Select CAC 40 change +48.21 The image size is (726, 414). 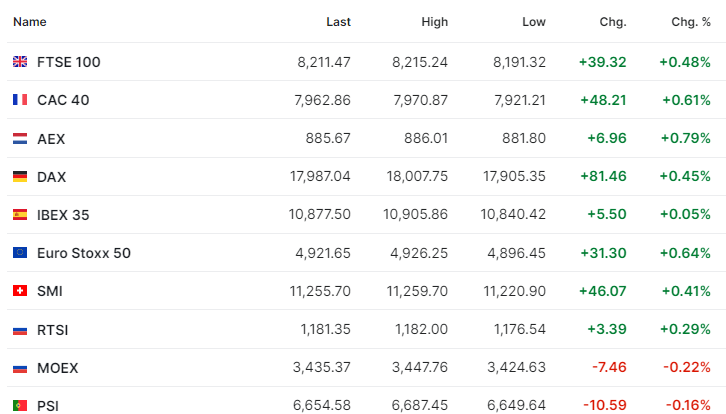pyautogui.click(x=603, y=100)
